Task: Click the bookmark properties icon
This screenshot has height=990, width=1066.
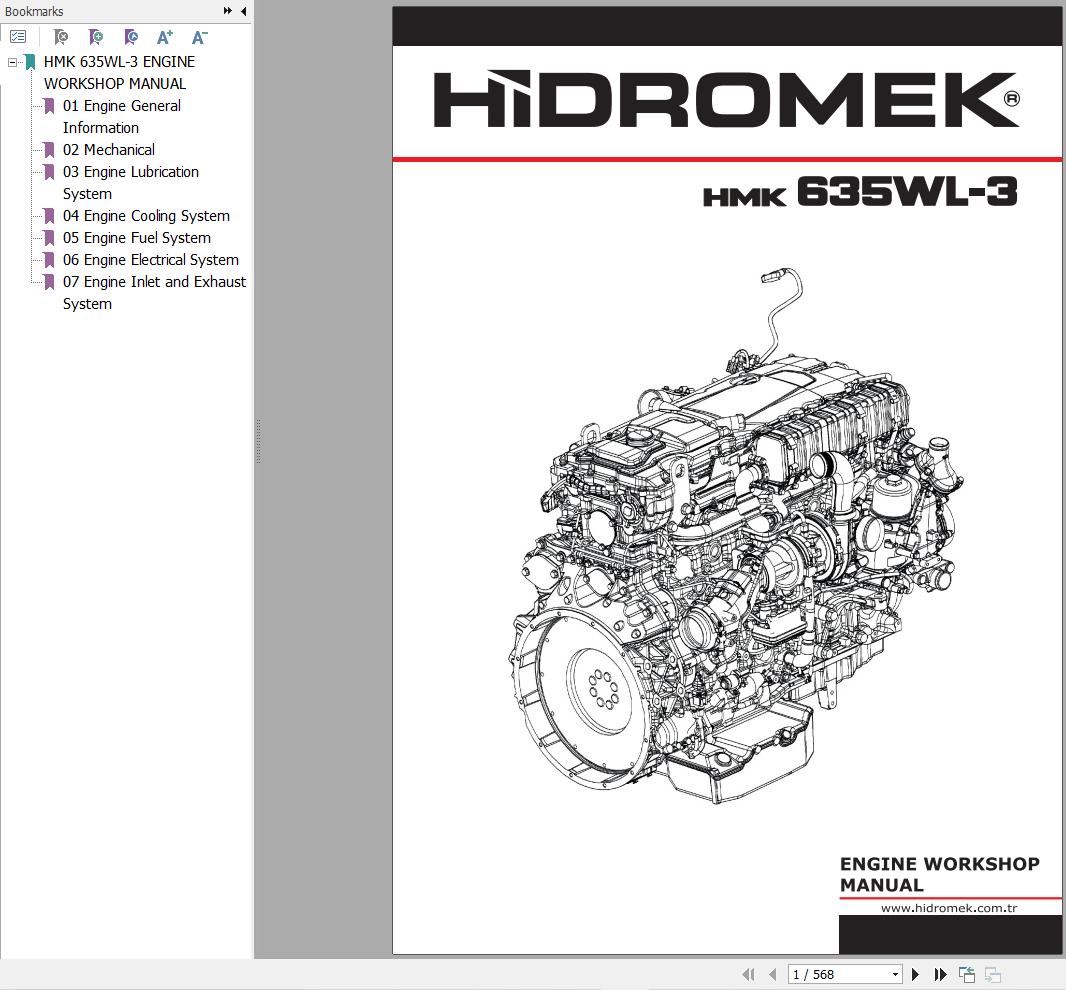Action: pos(130,37)
